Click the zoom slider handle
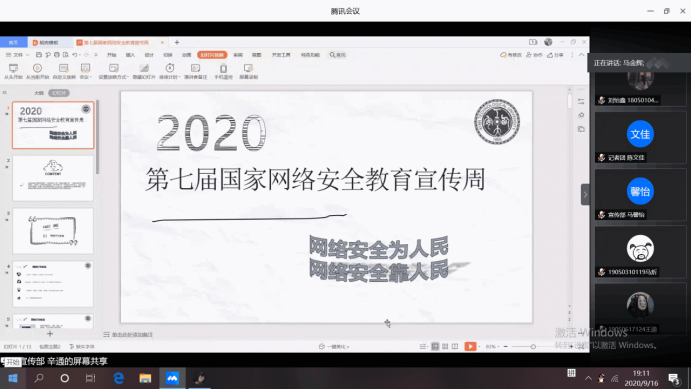Viewport: 692px width, 389px height. pos(533,347)
